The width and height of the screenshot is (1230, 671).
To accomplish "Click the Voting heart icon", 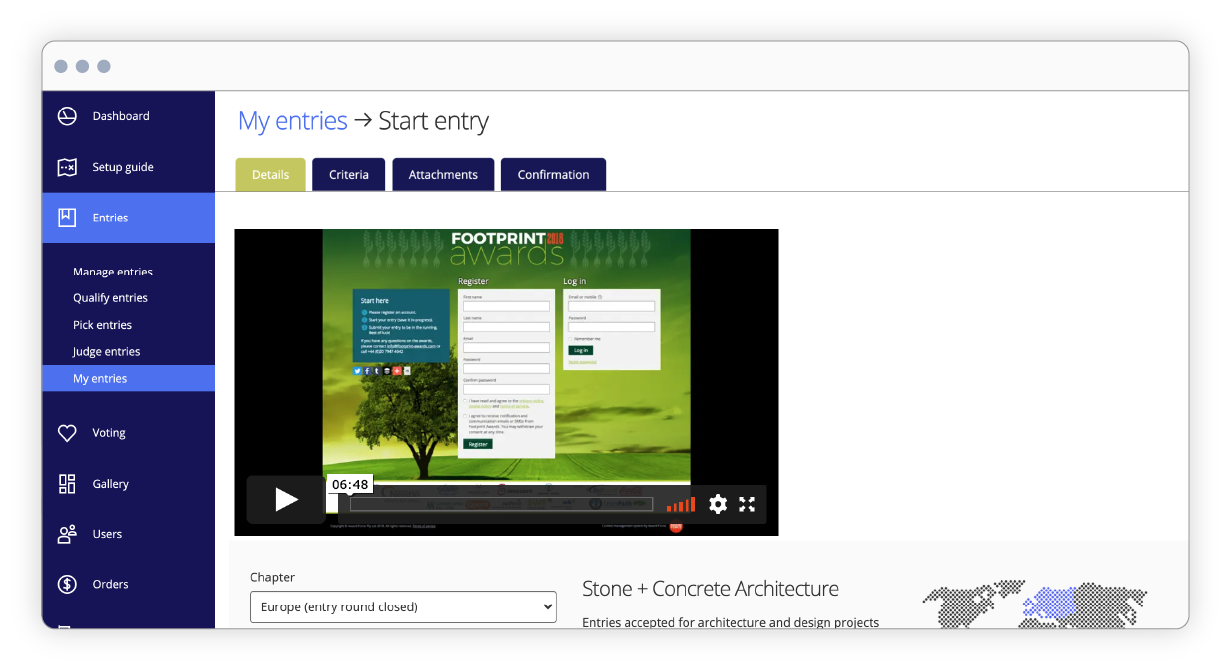I will tap(67, 433).
